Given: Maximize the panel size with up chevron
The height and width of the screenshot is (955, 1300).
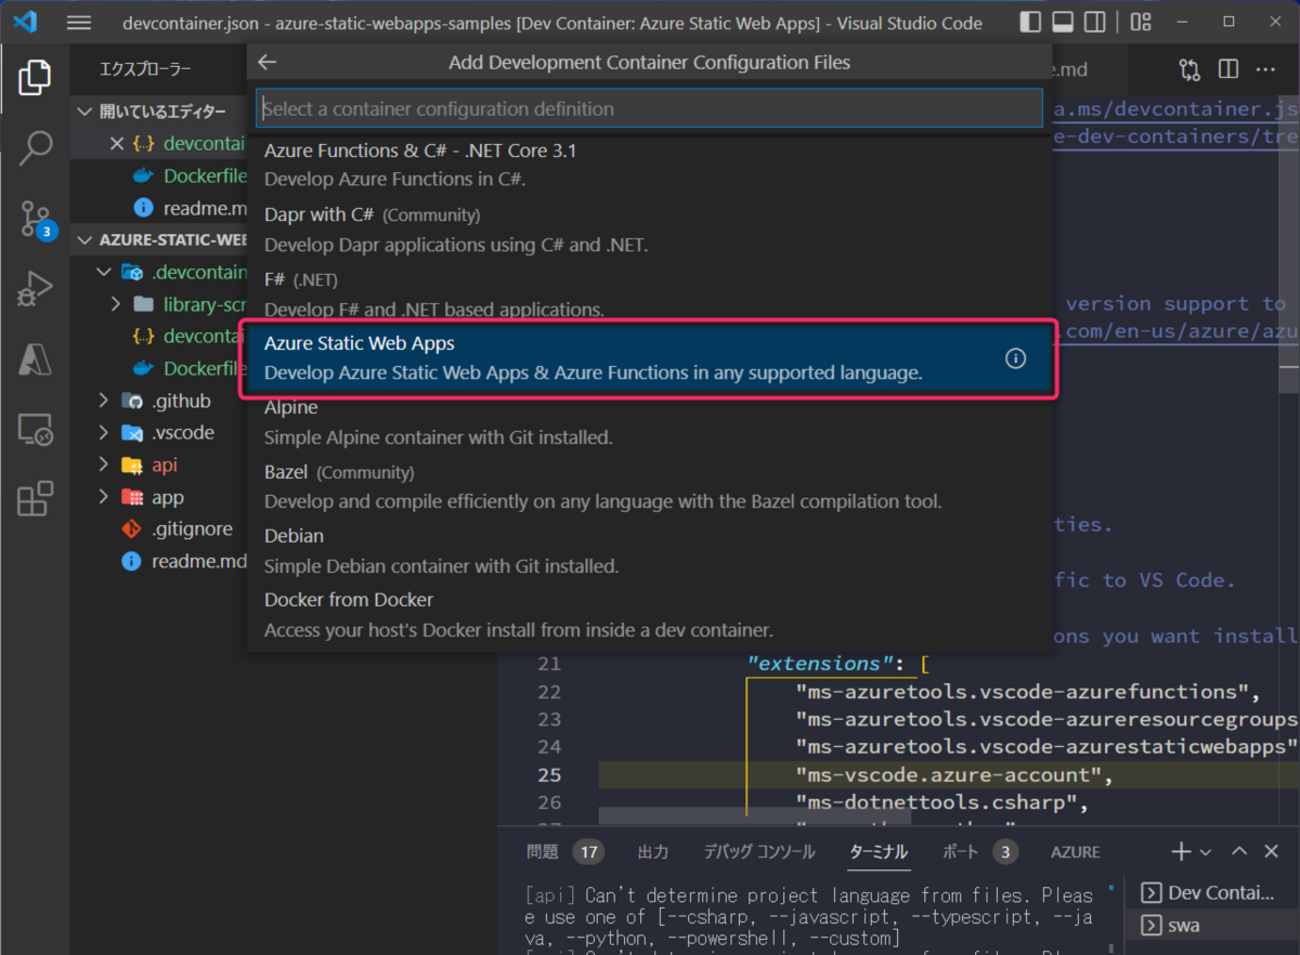Looking at the screenshot, I should 1239,851.
